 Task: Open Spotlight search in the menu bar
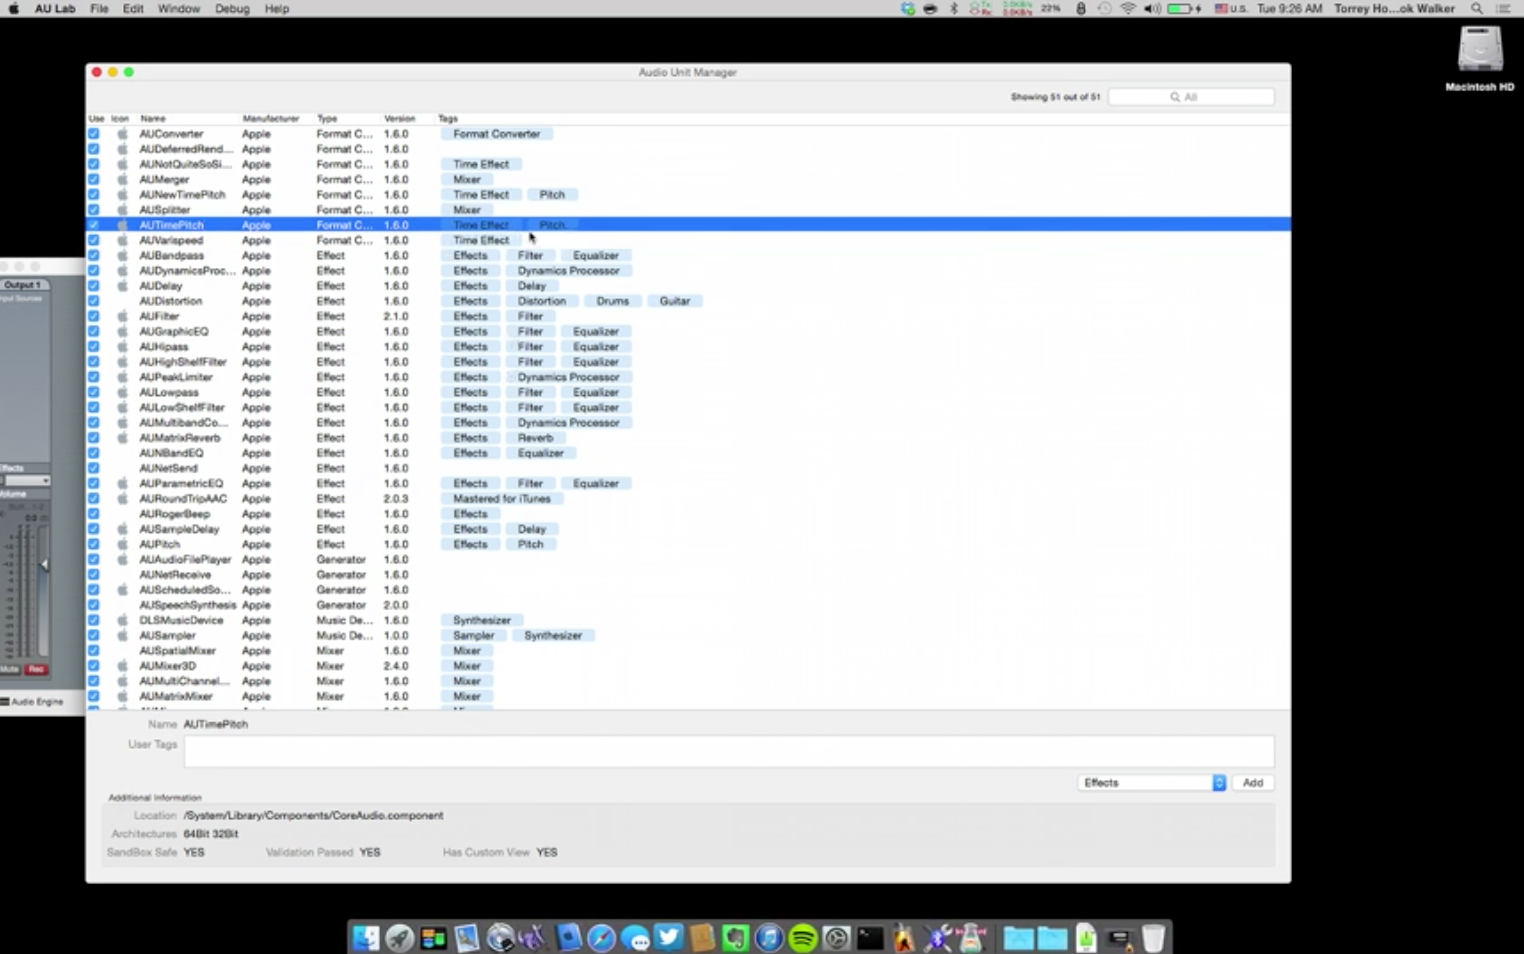click(x=1477, y=9)
